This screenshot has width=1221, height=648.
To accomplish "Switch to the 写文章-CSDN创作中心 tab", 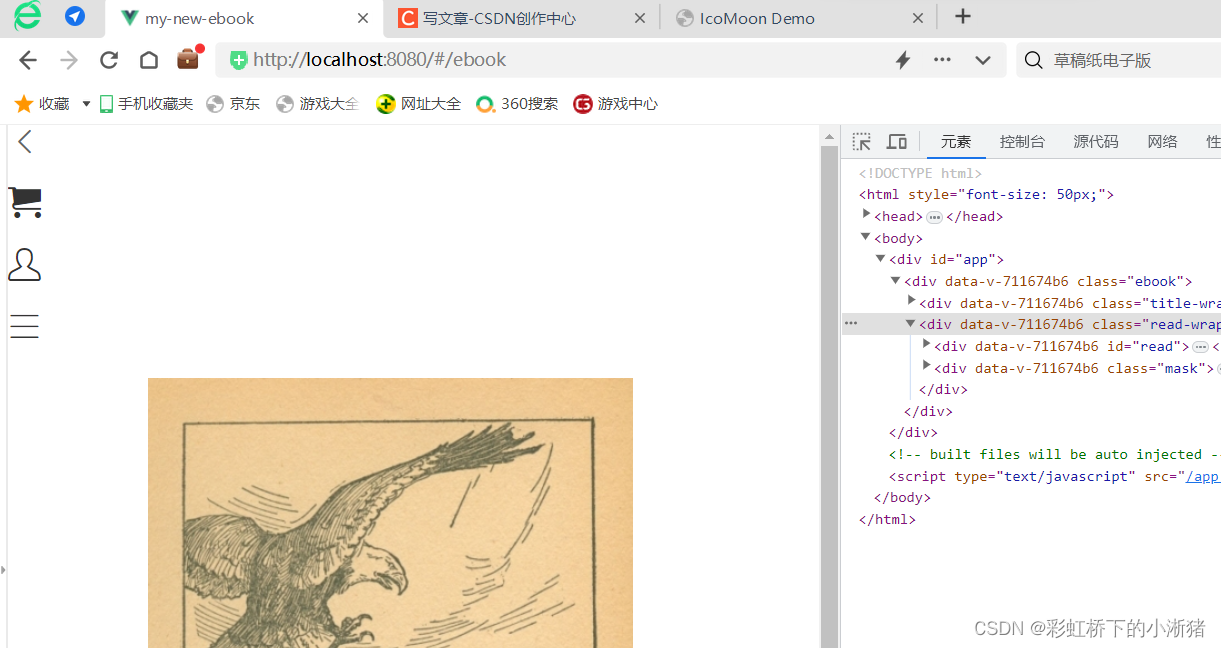I will tap(522, 18).
